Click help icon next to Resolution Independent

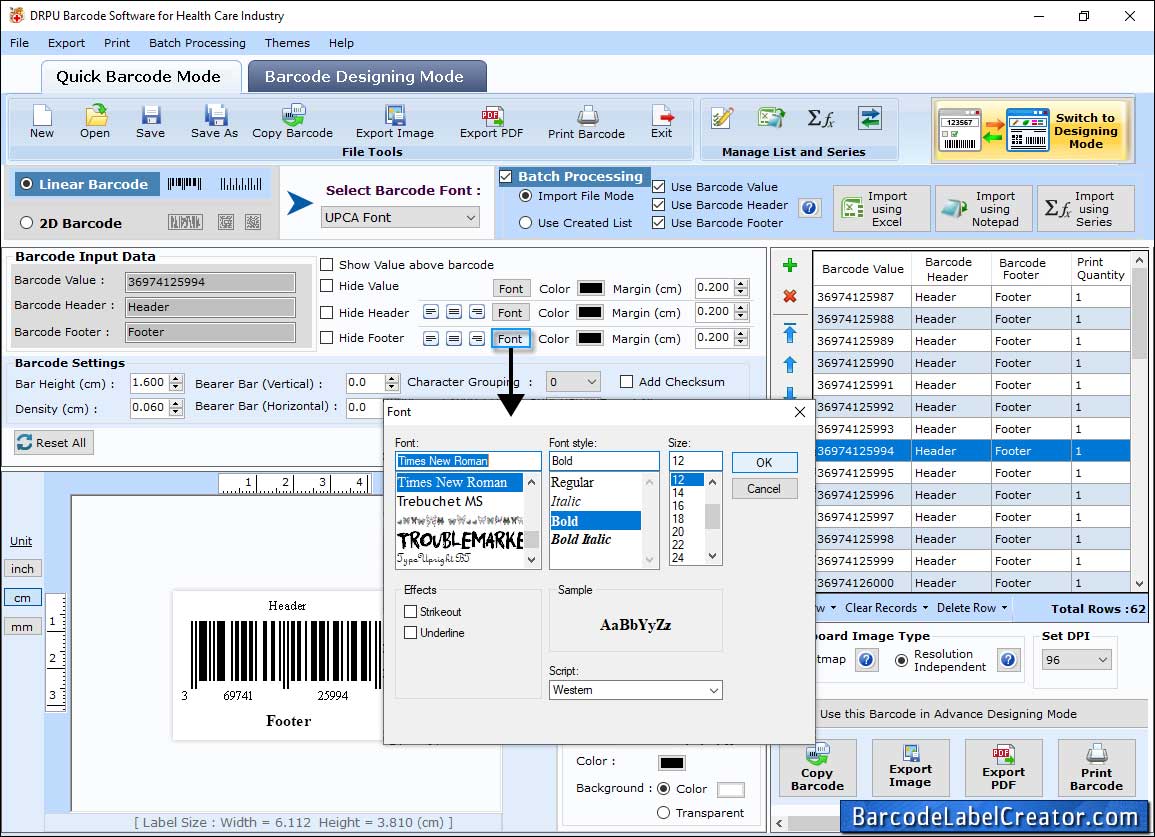click(x=1008, y=660)
